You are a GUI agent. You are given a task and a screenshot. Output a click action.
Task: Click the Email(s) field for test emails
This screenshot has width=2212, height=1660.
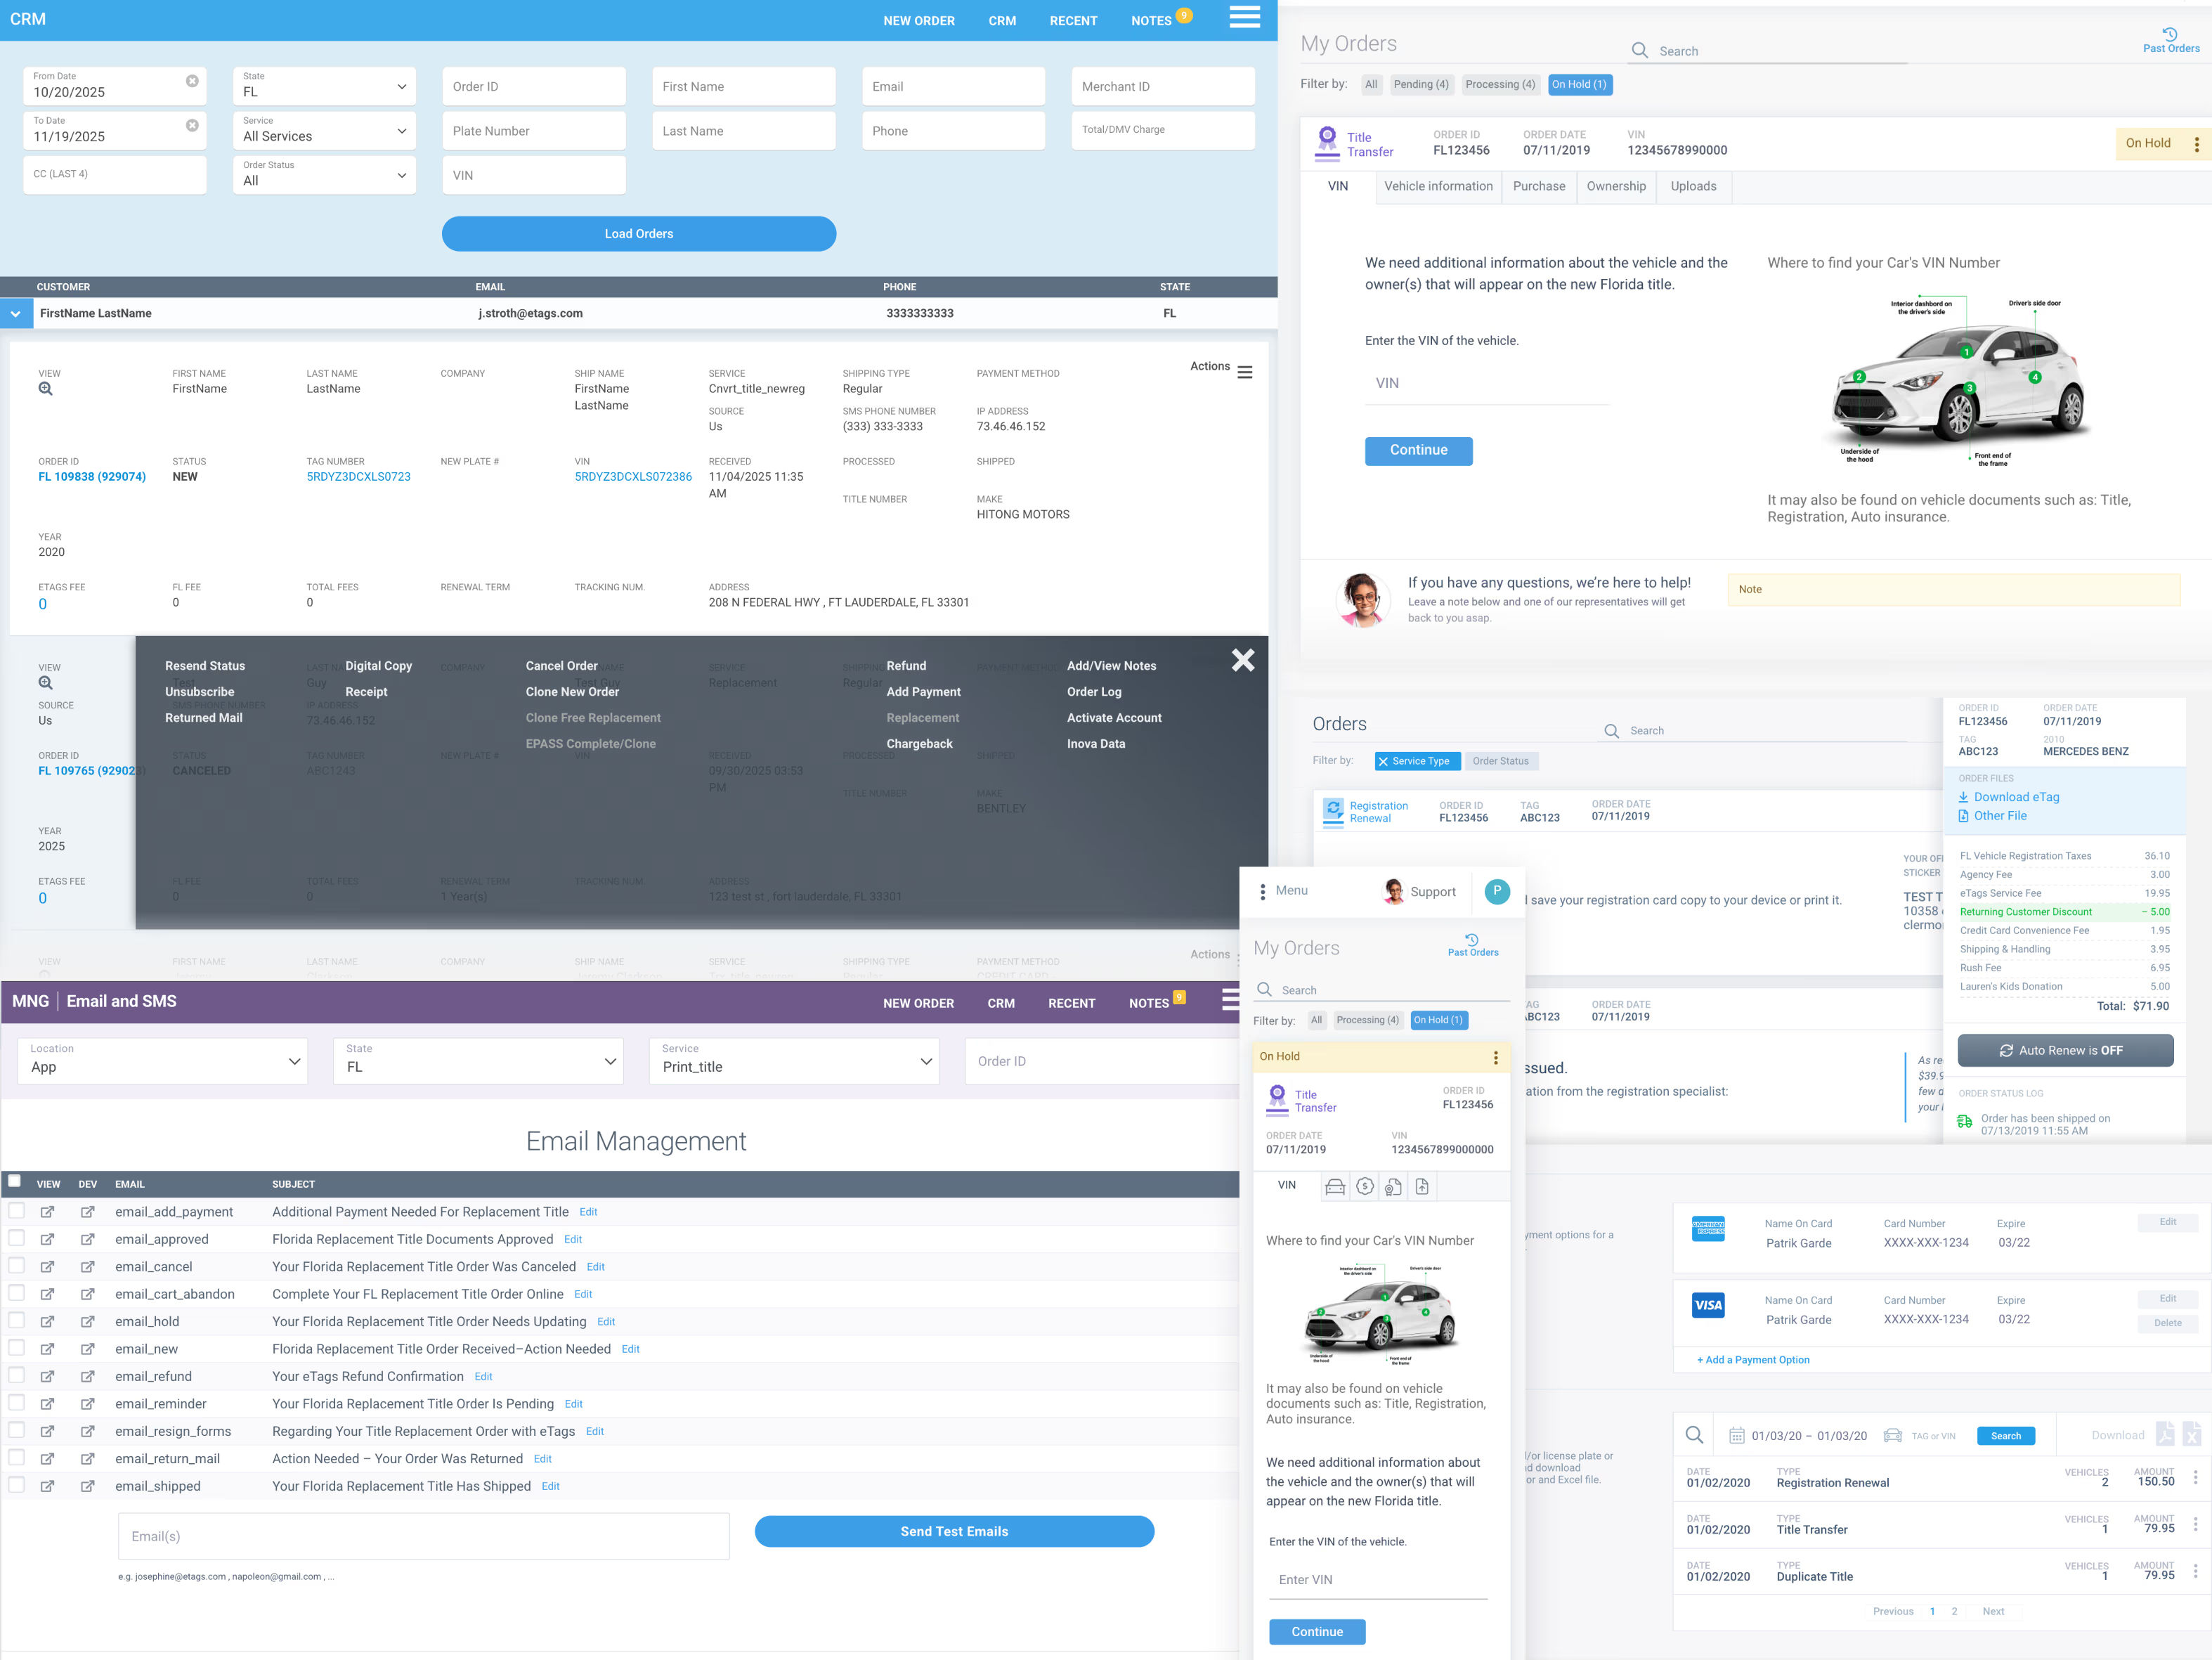coord(424,1536)
